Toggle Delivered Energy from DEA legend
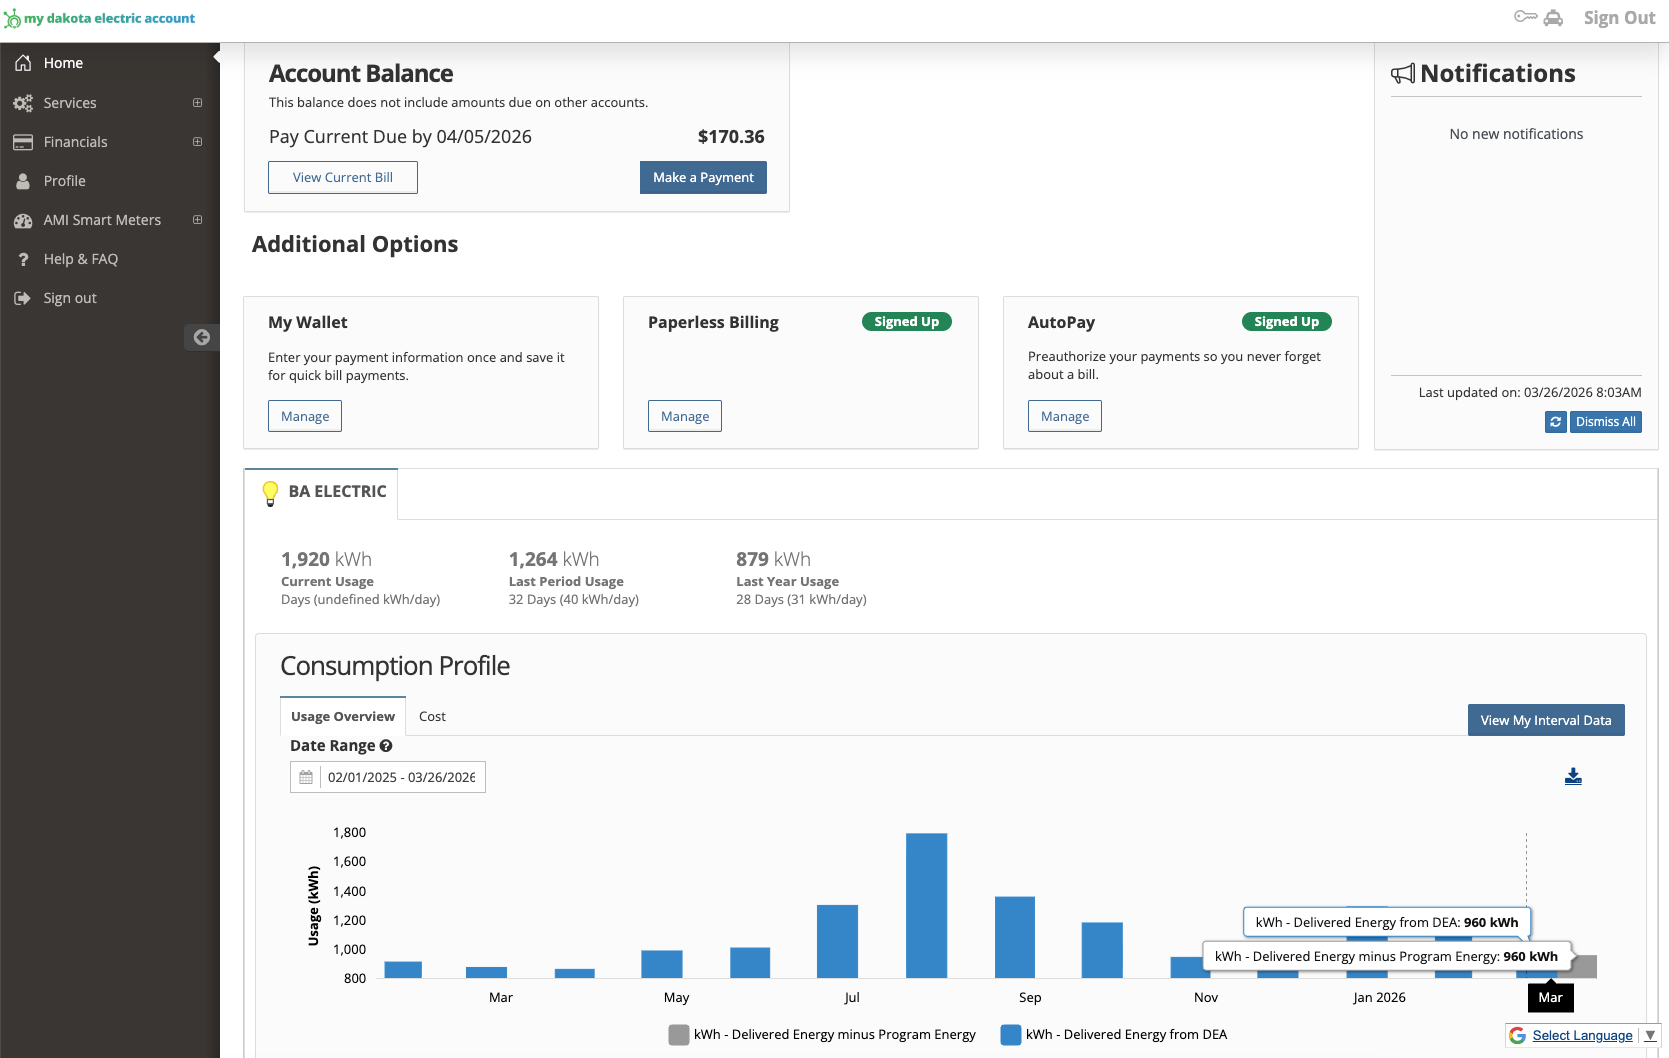Viewport: 1669px width, 1058px height. [1114, 1034]
